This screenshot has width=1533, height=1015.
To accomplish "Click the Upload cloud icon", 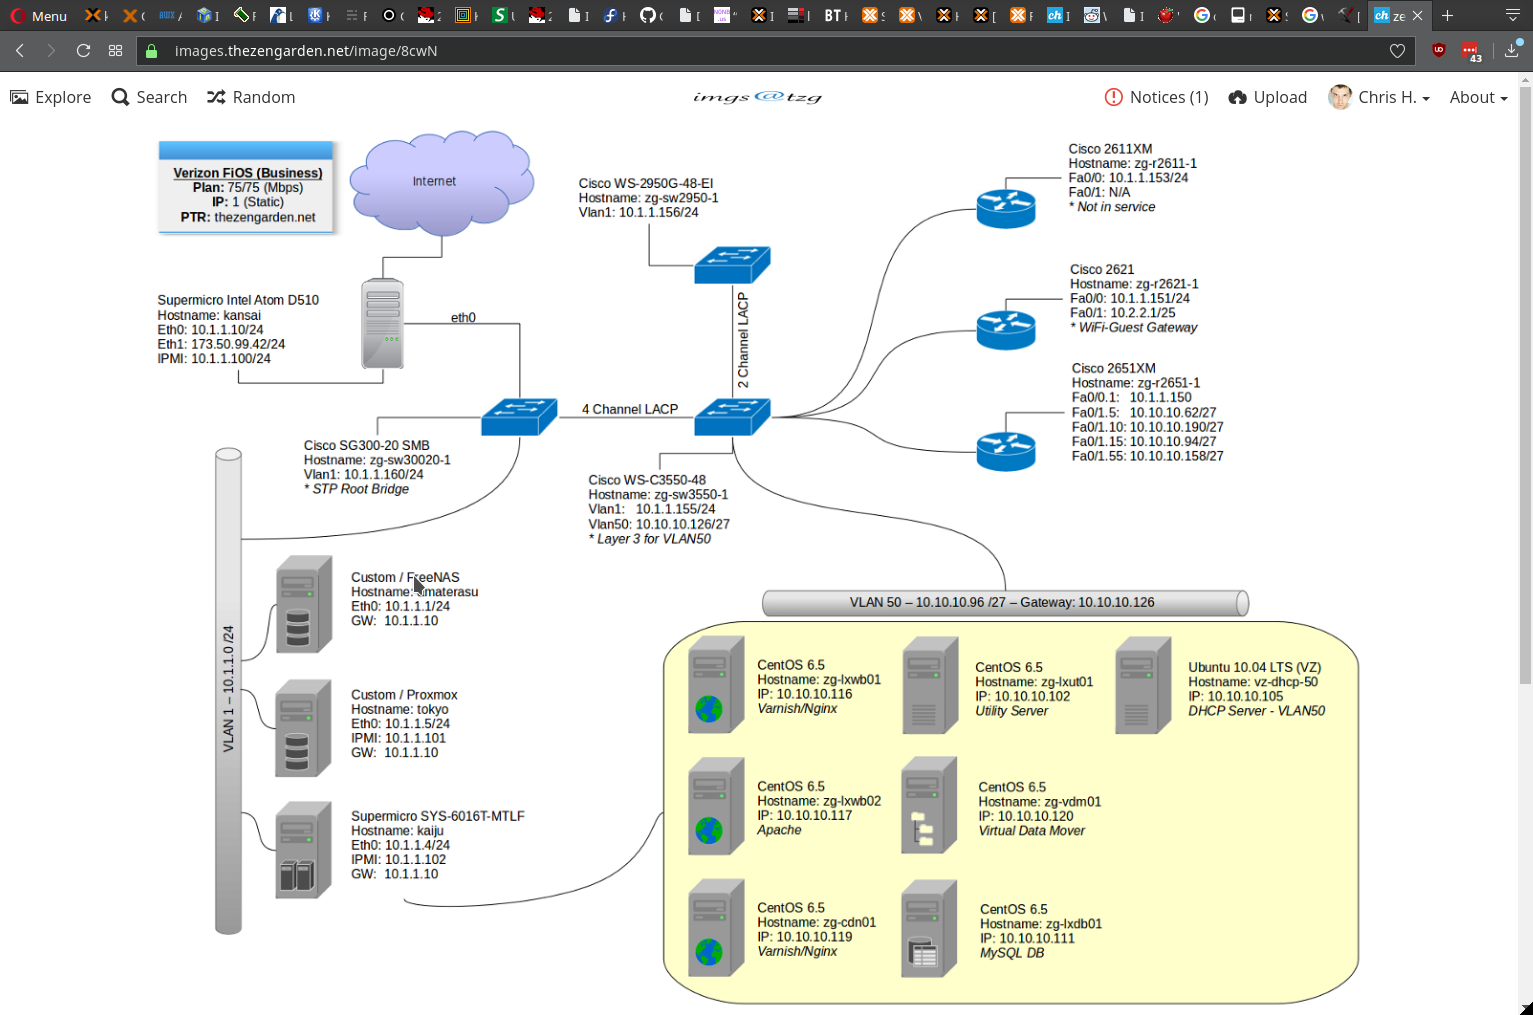I will tap(1238, 97).
